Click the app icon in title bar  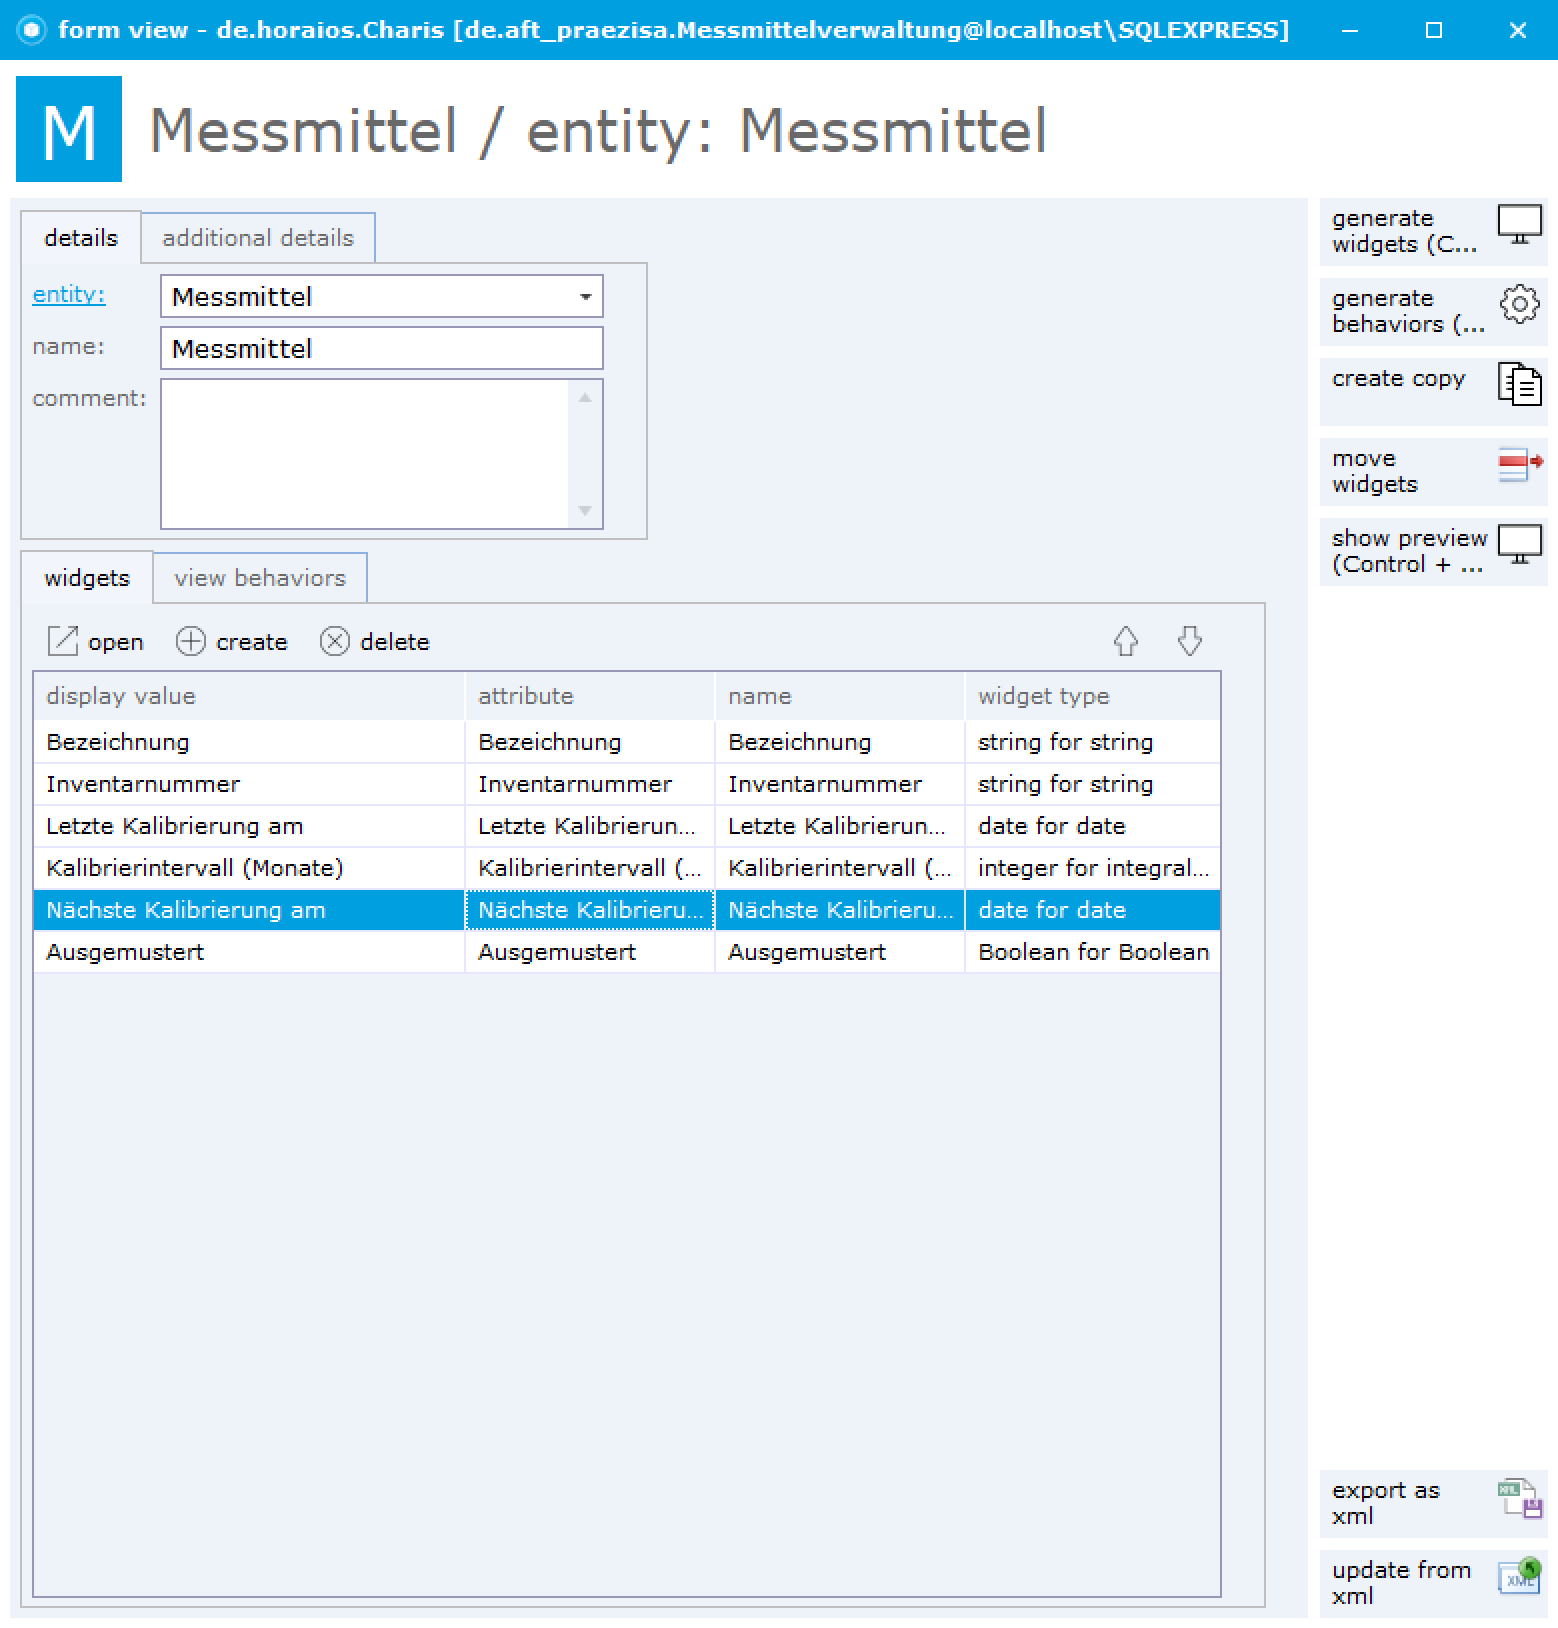[x=32, y=30]
